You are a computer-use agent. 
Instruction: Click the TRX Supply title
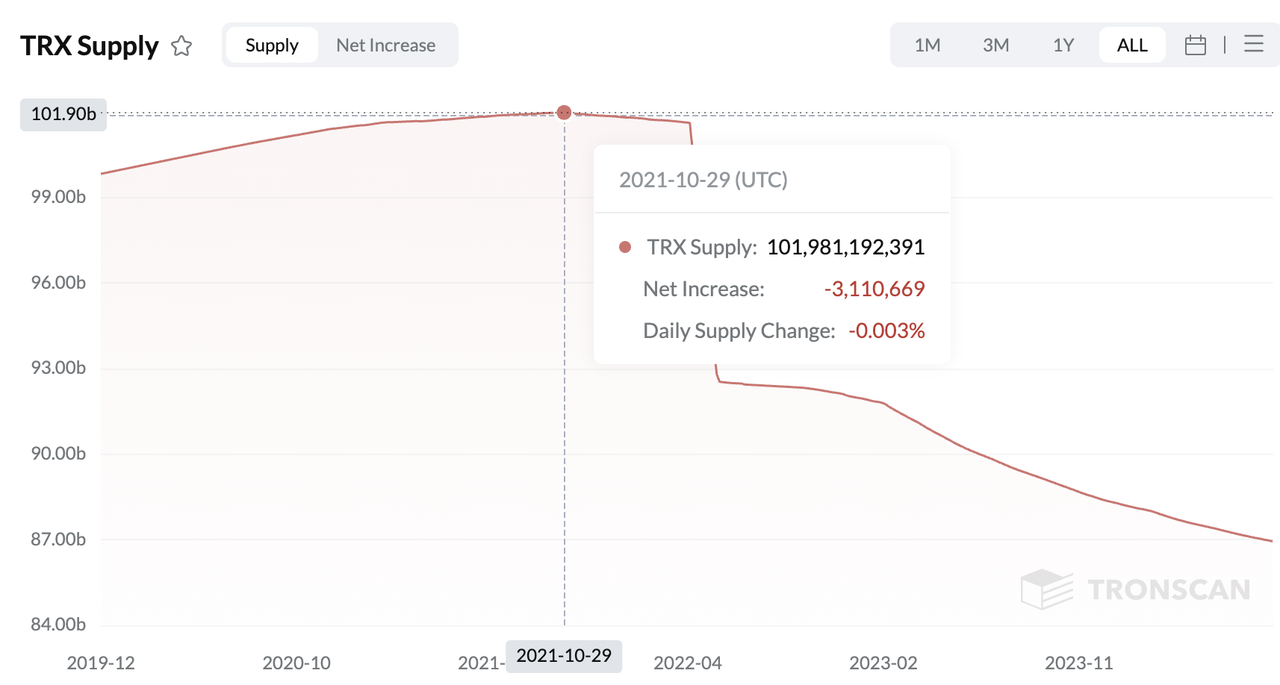[89, 45]
